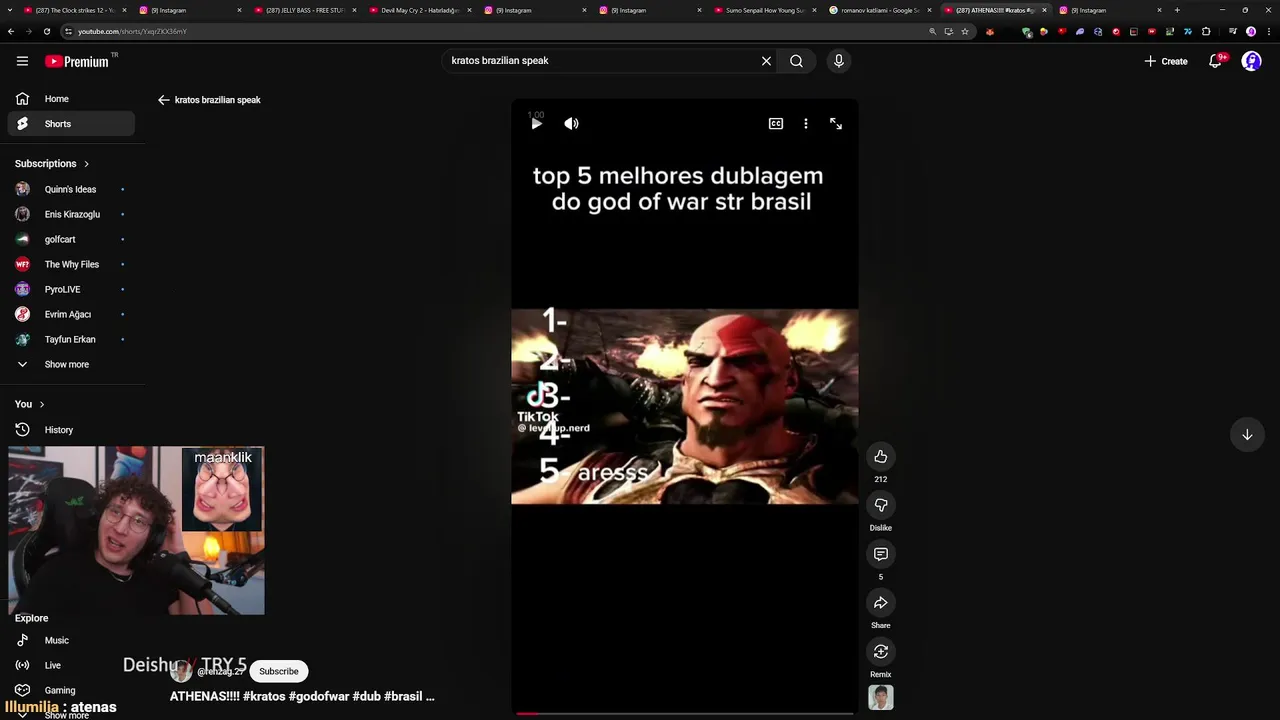
Task: Open the Short's comments
Action: [881, 554]
